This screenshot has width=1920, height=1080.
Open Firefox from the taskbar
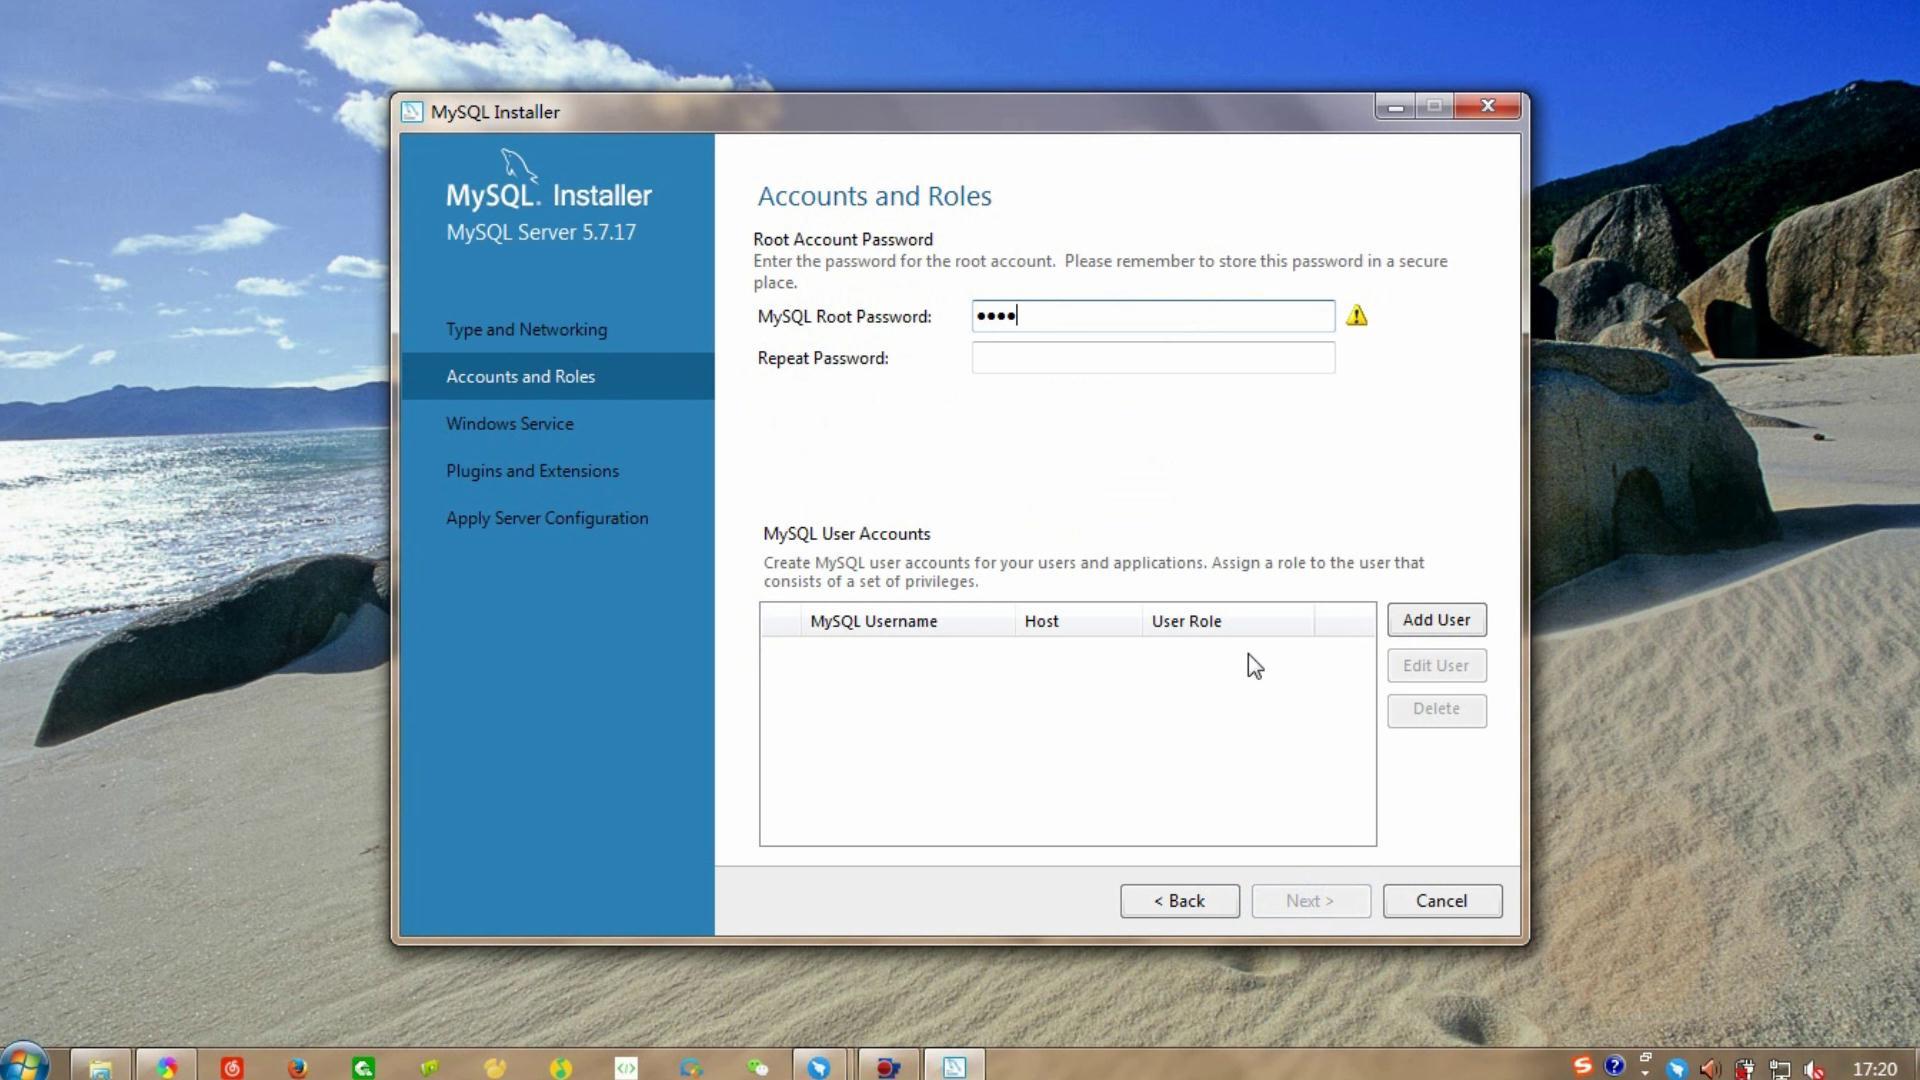(x=298, y=1068)
